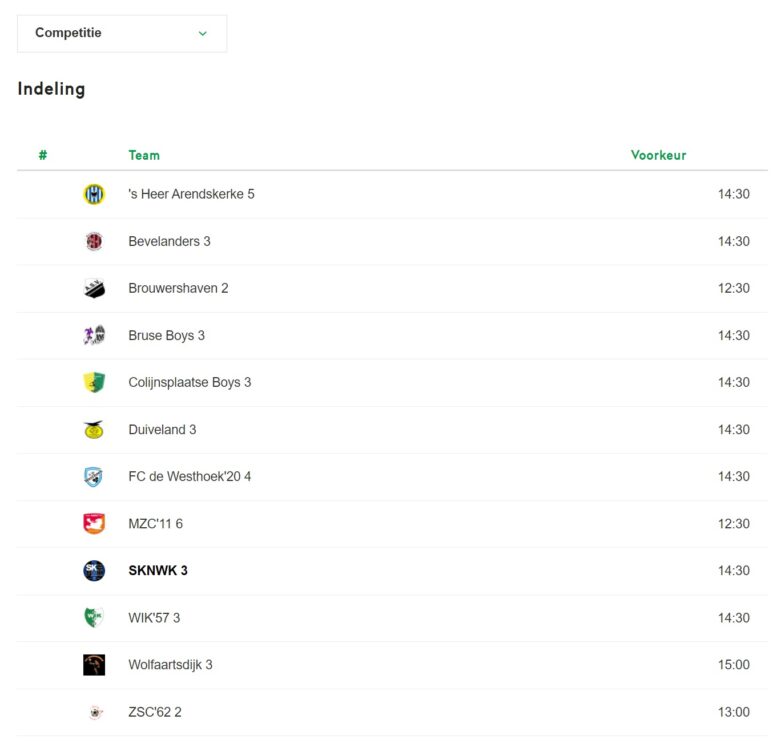
Task: Click the 's Heer Arendskerke club logo
Action: [x=94, y=194]
